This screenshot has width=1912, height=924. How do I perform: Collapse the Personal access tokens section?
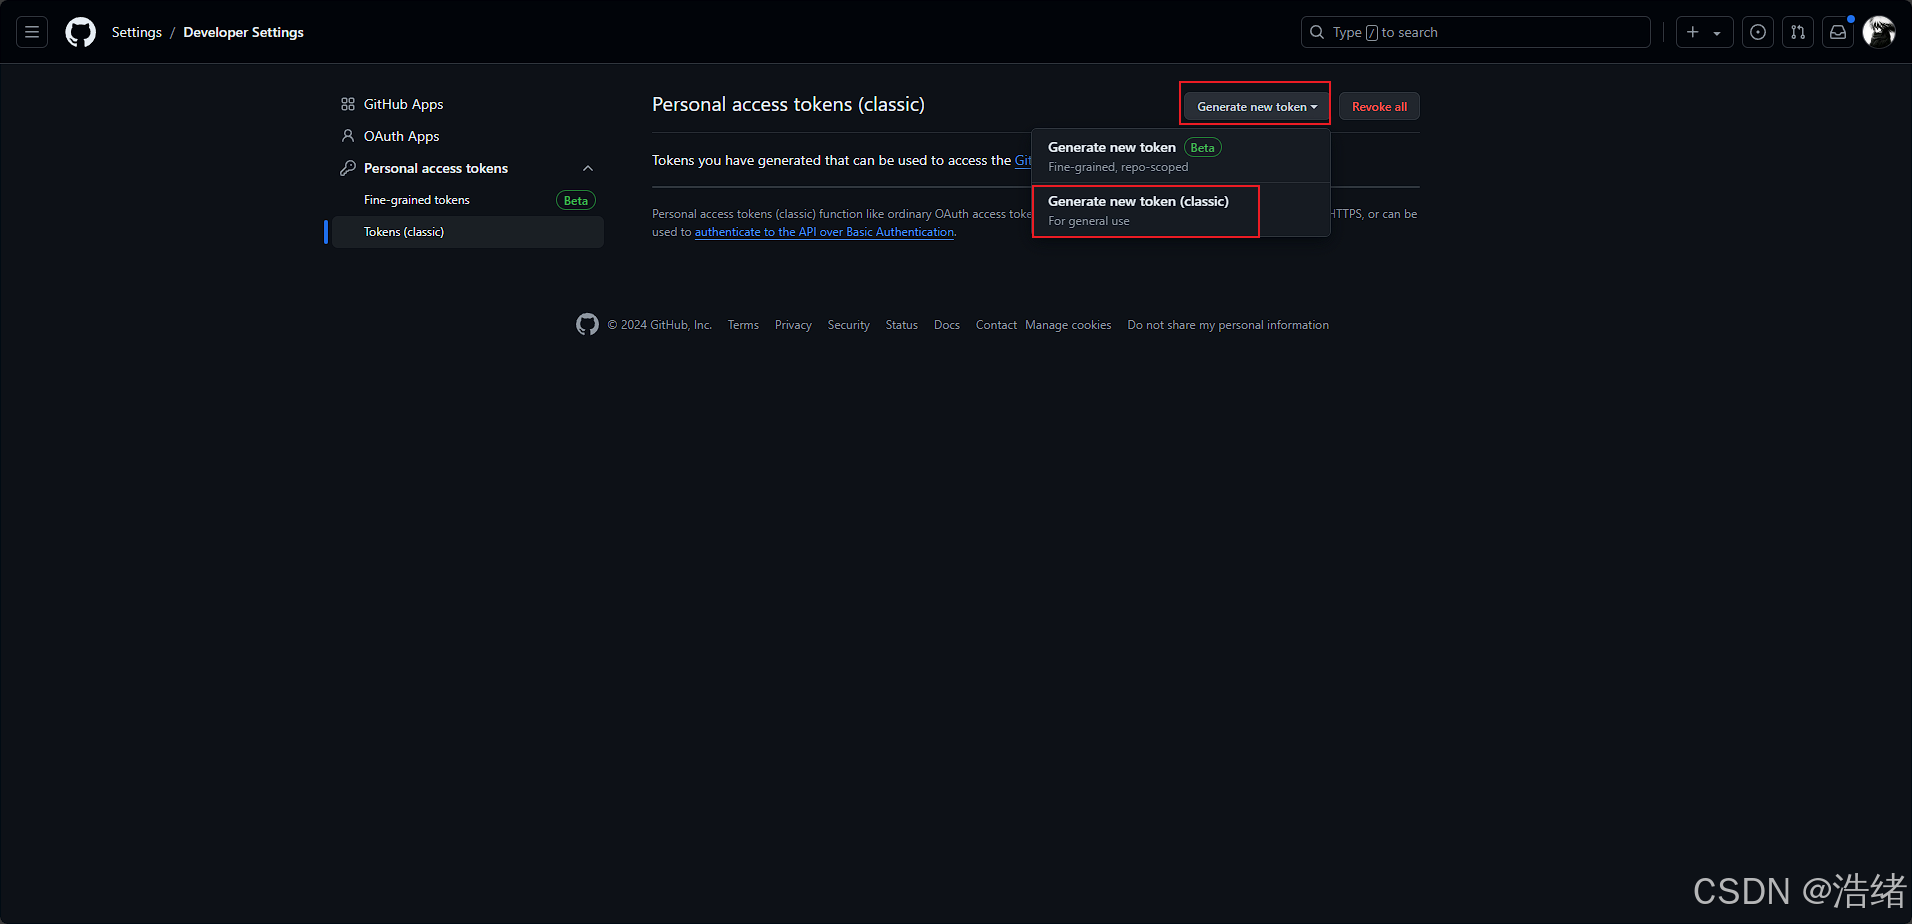tap(588, 168)
